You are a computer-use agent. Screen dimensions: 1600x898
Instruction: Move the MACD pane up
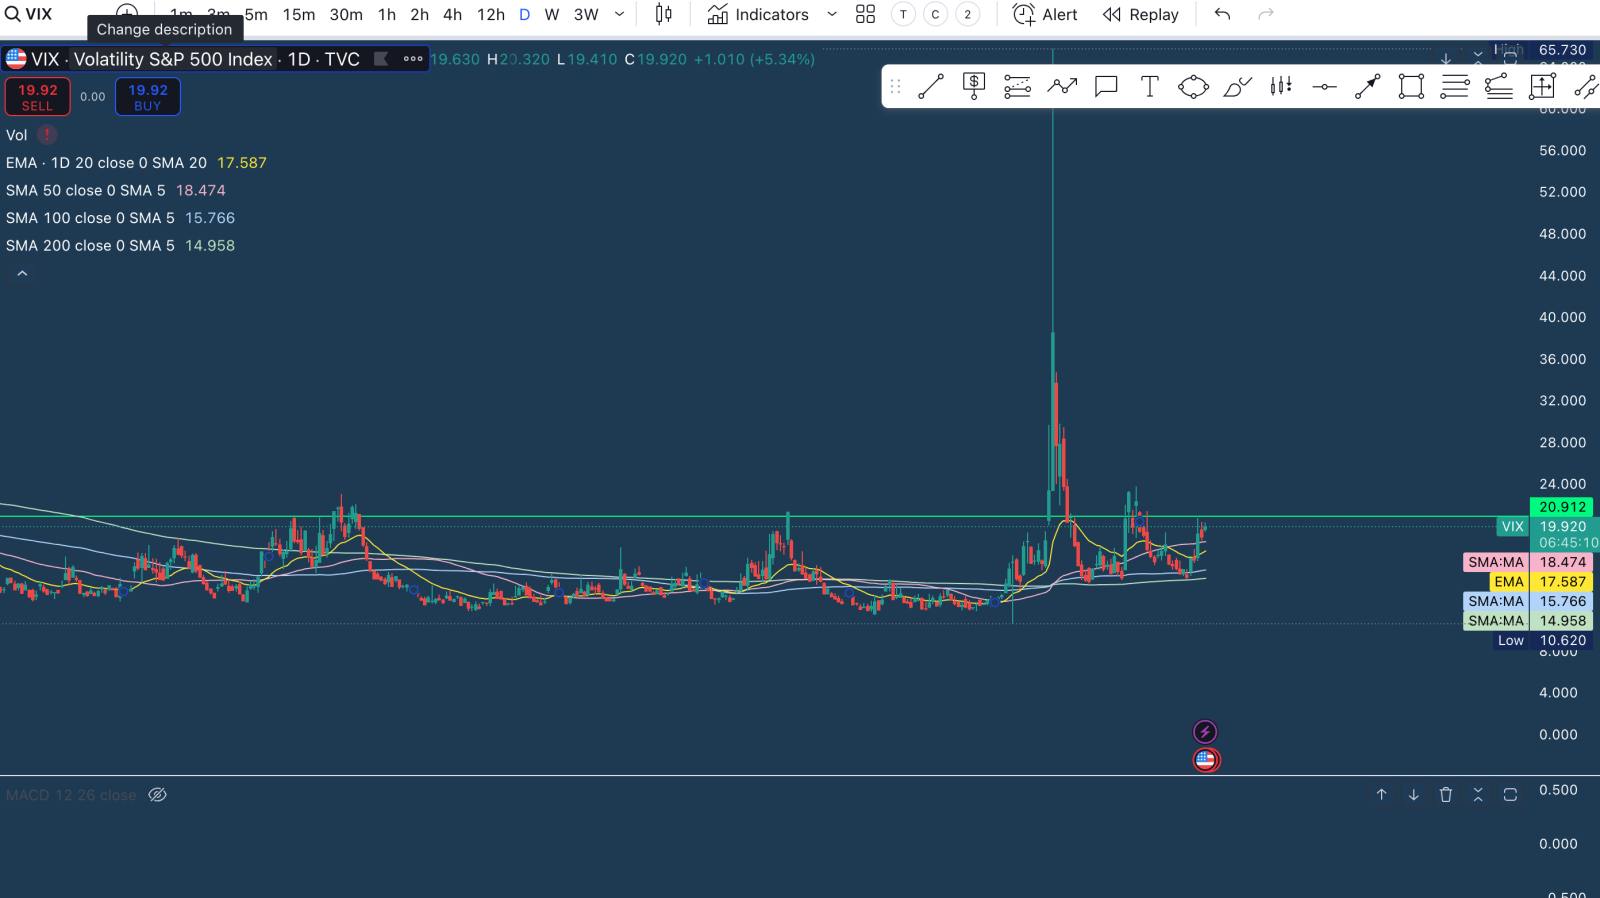click(x=1381, y=794)
